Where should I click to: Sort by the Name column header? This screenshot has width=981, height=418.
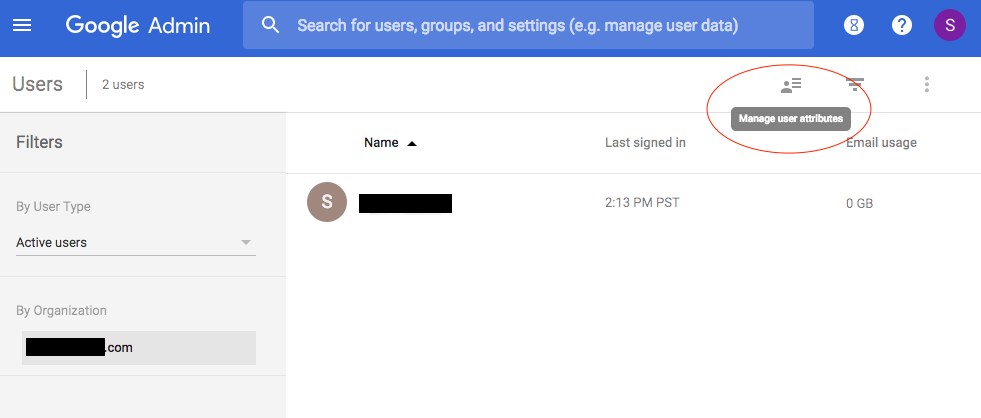[x=381, y=143]
